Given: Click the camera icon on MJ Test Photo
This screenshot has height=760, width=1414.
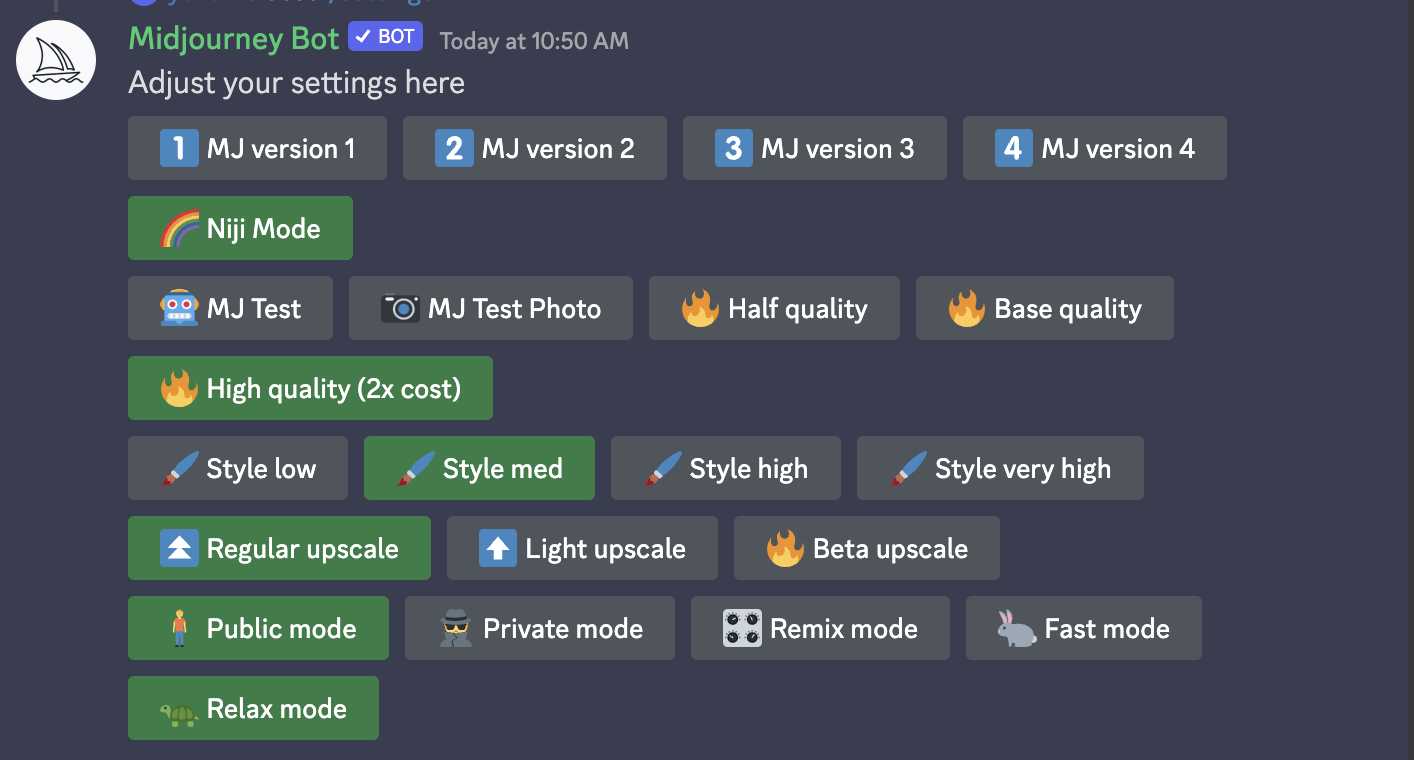Looking at the screenshot, I should 400,309.
